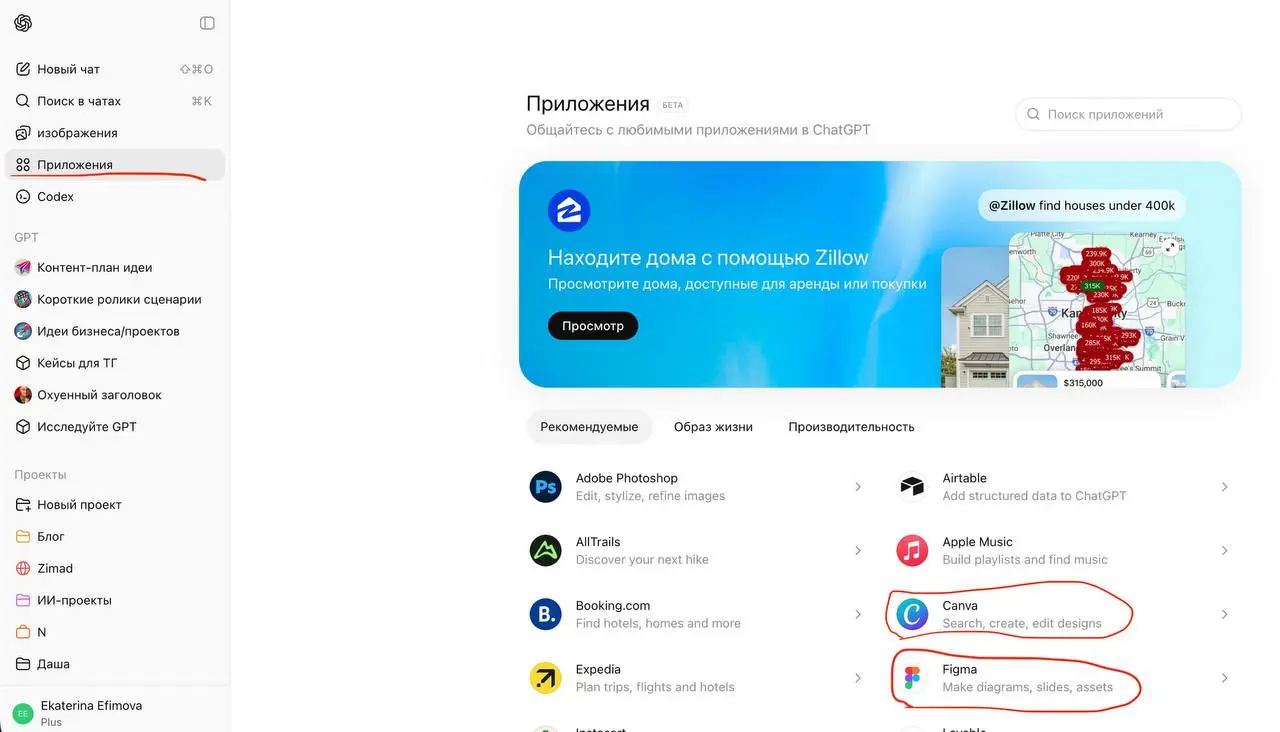Open Ekaterina Efimova account menu

[x=115, y=713]
